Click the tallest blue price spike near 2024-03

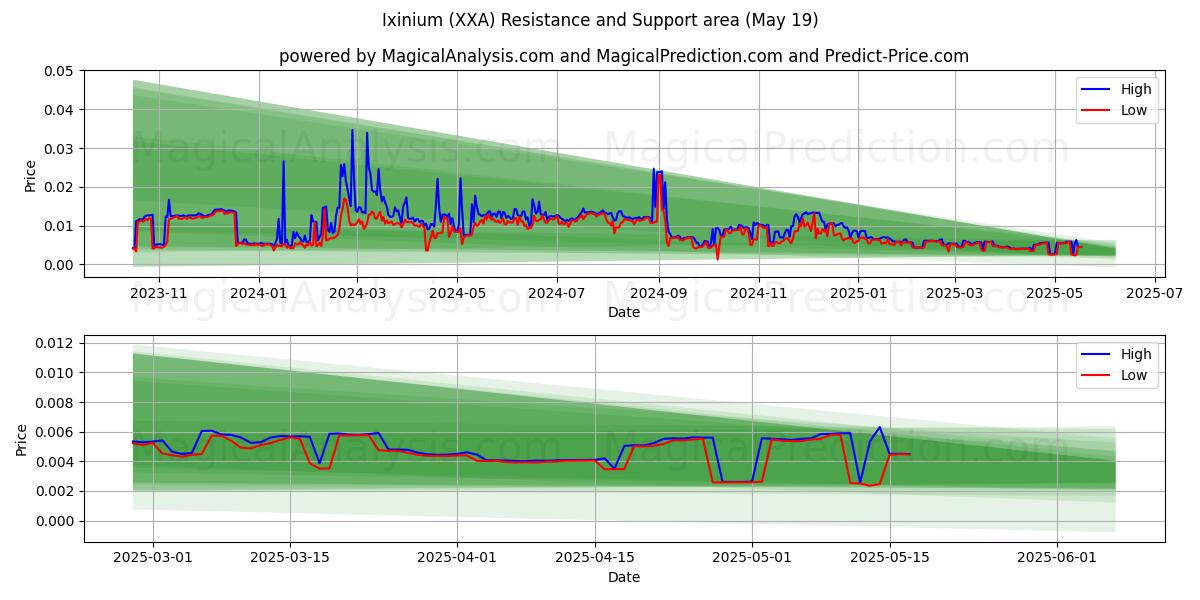(x=352, y=130)
